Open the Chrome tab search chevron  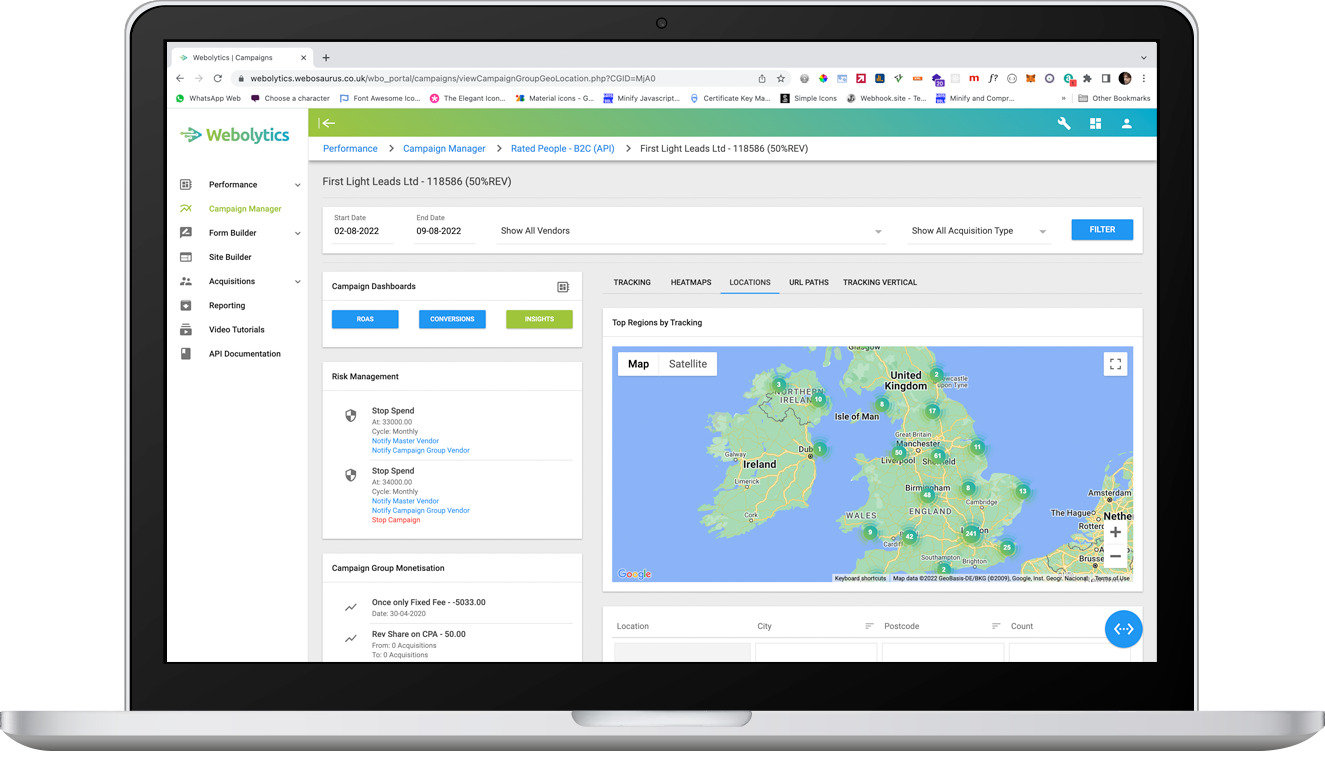pyautogui.click(x=1144, y=58)
